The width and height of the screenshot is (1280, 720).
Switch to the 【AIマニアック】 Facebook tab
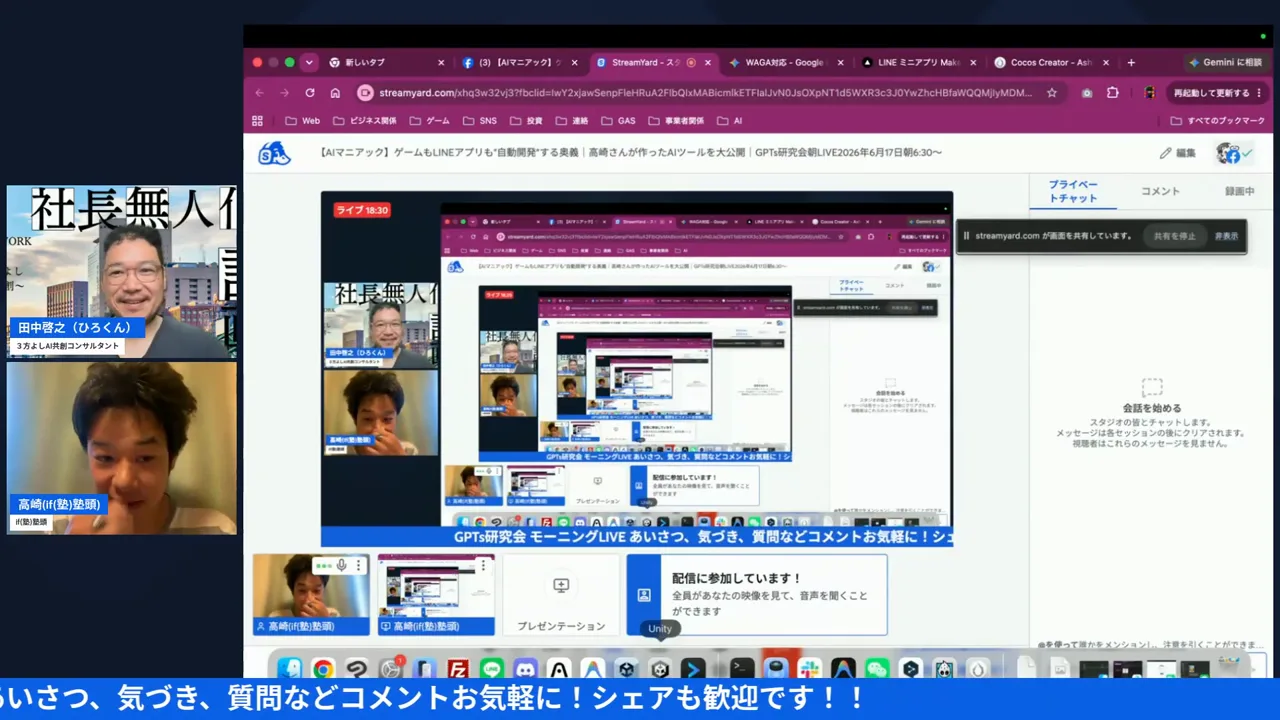520,62
